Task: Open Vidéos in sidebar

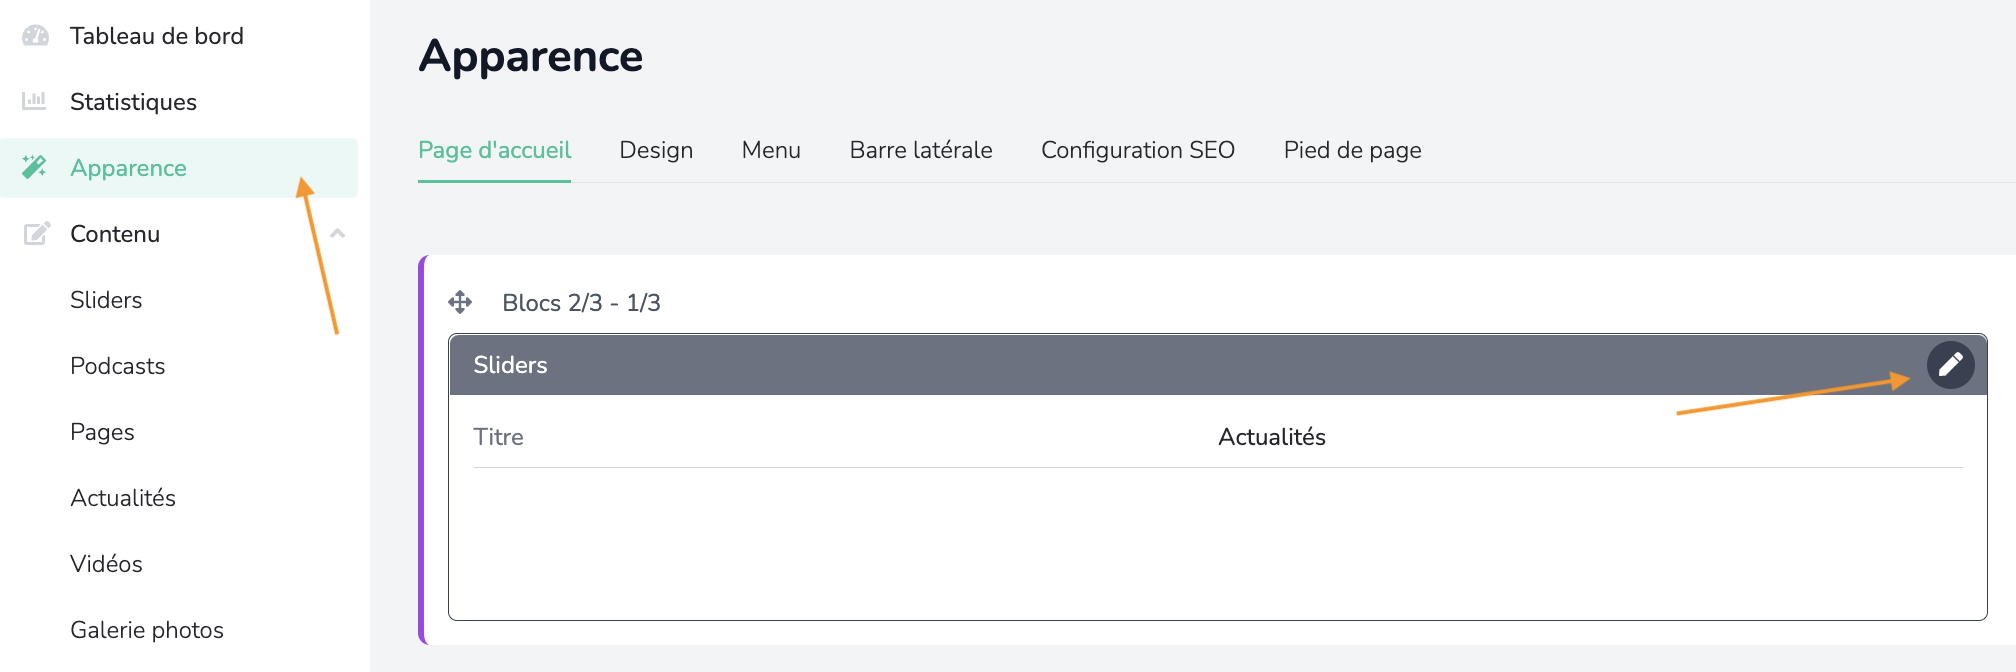Action: [106, 564]
